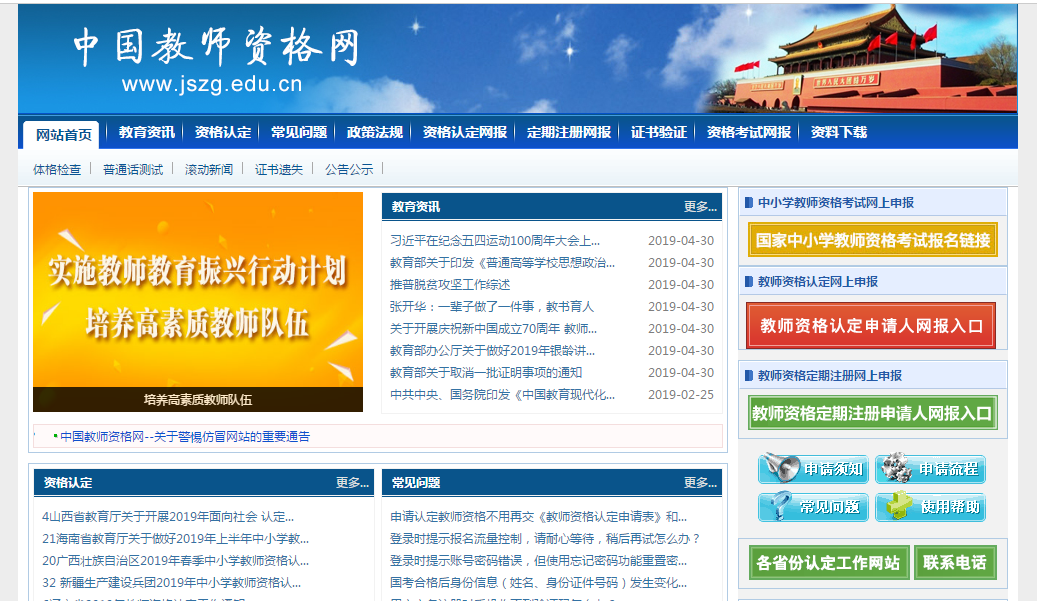Click the 教师资格认定网上申报 section heading

tap(818, 282)
